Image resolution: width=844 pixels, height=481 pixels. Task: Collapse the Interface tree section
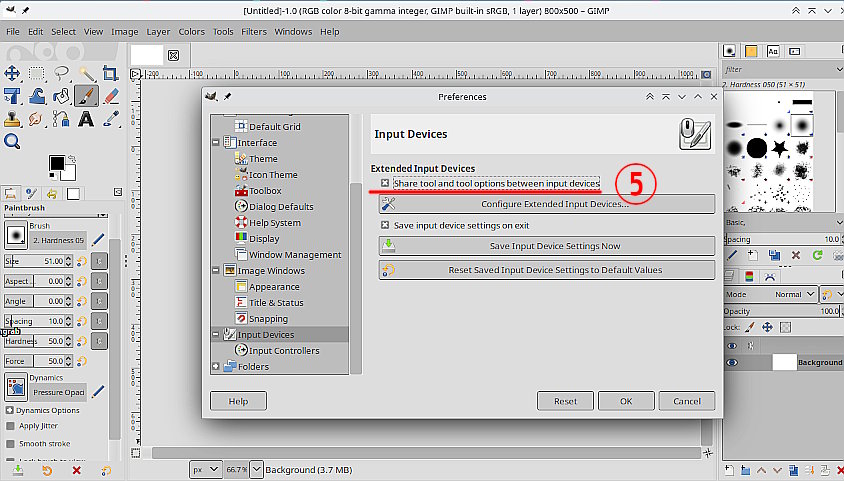coord(216,143)
